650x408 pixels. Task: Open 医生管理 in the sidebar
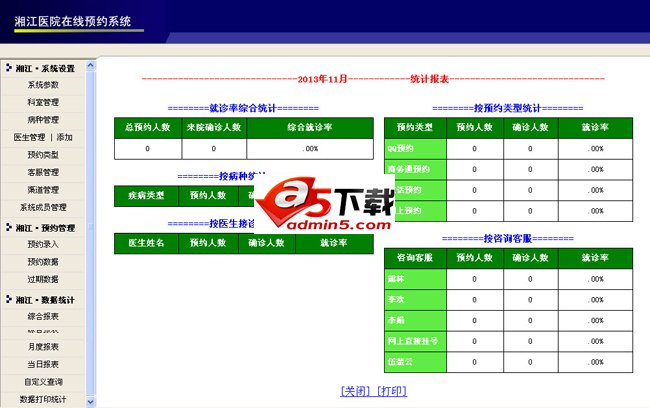pos(29,137)
